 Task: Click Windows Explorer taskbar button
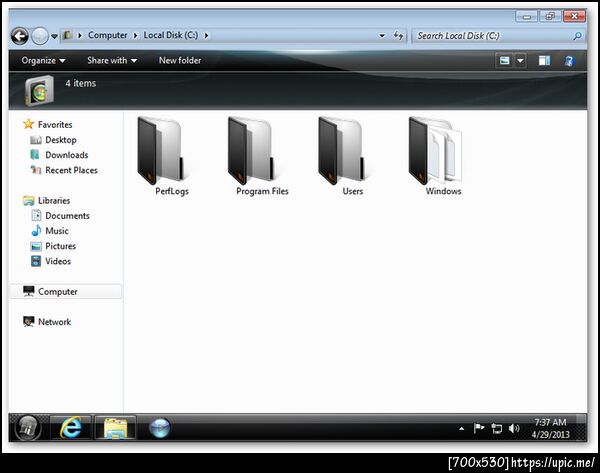pyautogui.click(x=115, y=427)
